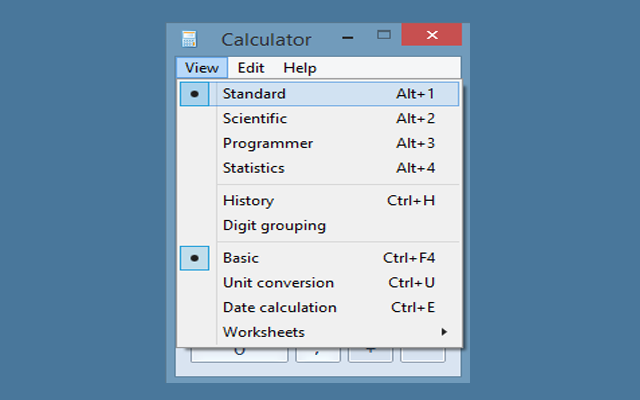
Task: Maximize the Calculator window
Action: [x=383, y=35]
